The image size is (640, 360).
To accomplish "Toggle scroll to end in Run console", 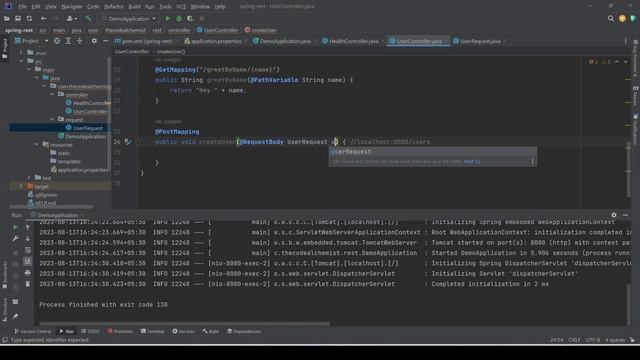I will tap(27, 261).
